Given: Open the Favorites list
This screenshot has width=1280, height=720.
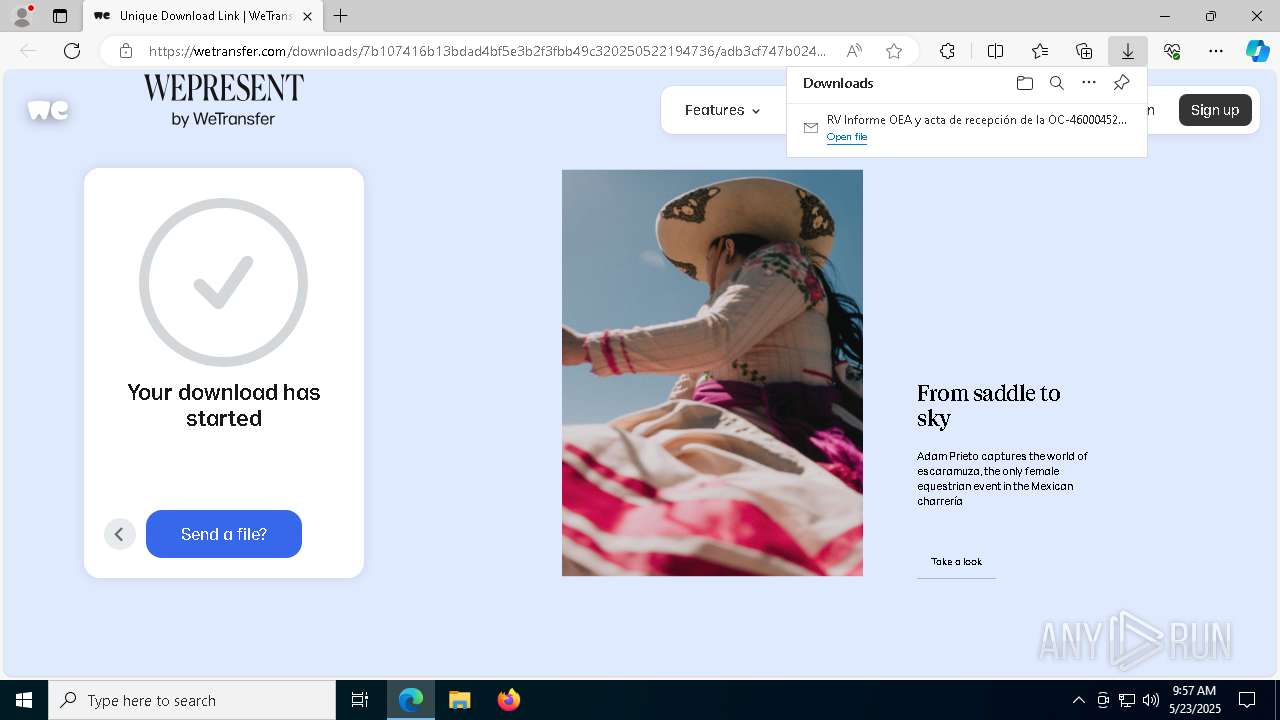Looking at the screenshot, I should click(1040, 51).
